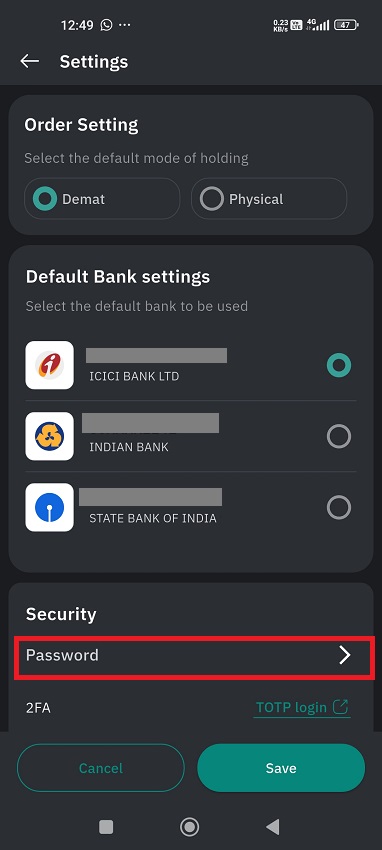Open Password chevron arrow under Security
382x850 pixels.
pyautogui.click(x=345, y=655)
